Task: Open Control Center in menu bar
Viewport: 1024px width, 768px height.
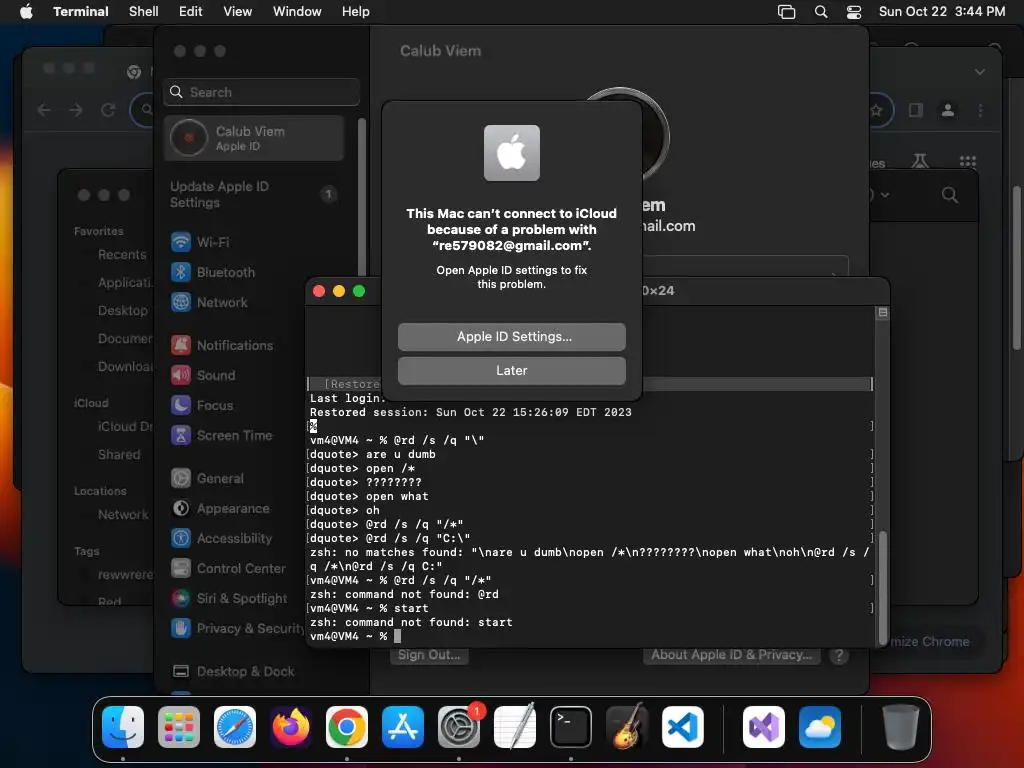Action: 854,11
